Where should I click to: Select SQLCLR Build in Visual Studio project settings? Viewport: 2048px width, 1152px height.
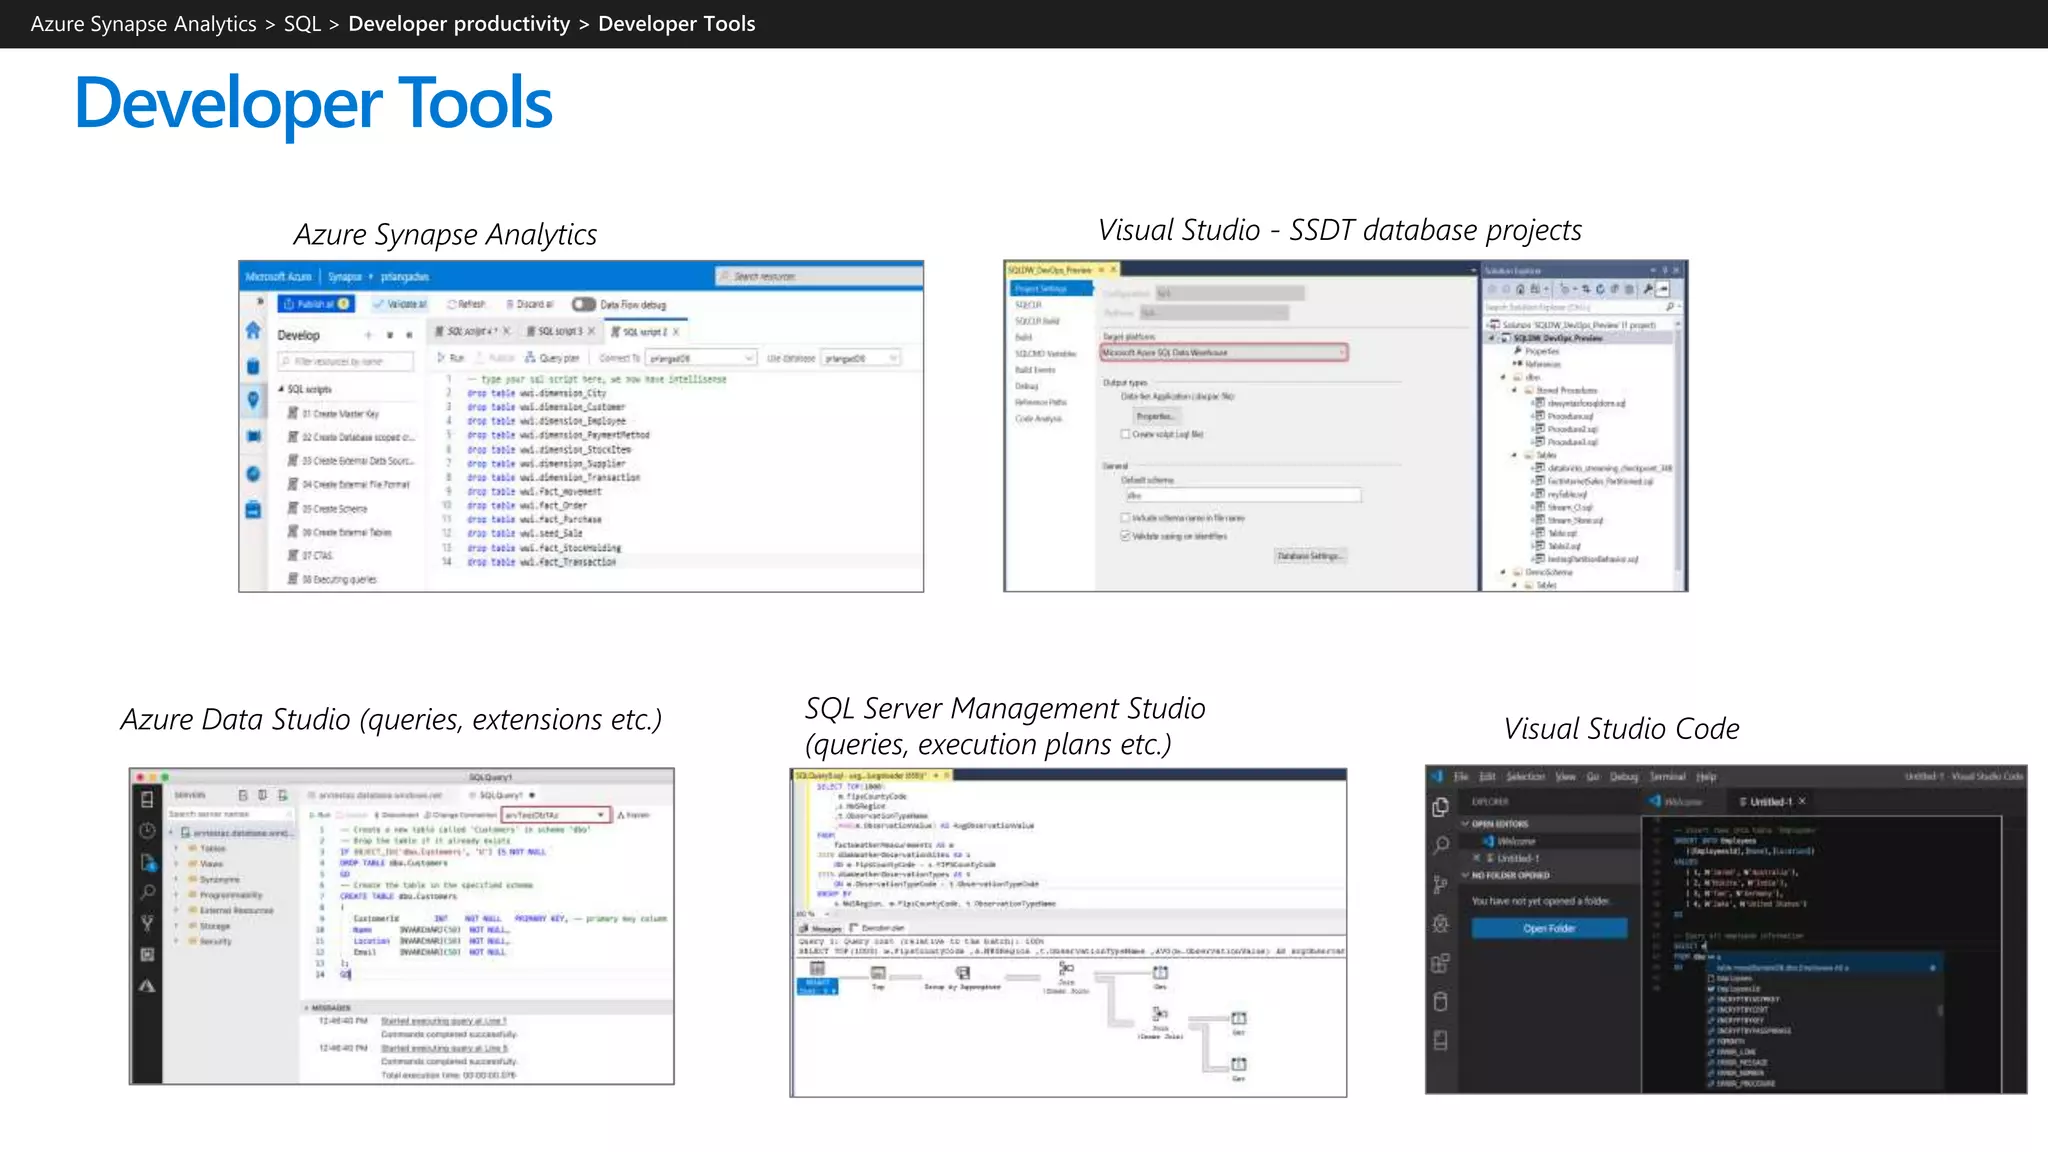pyautogui.click(x=1037, y=321)
